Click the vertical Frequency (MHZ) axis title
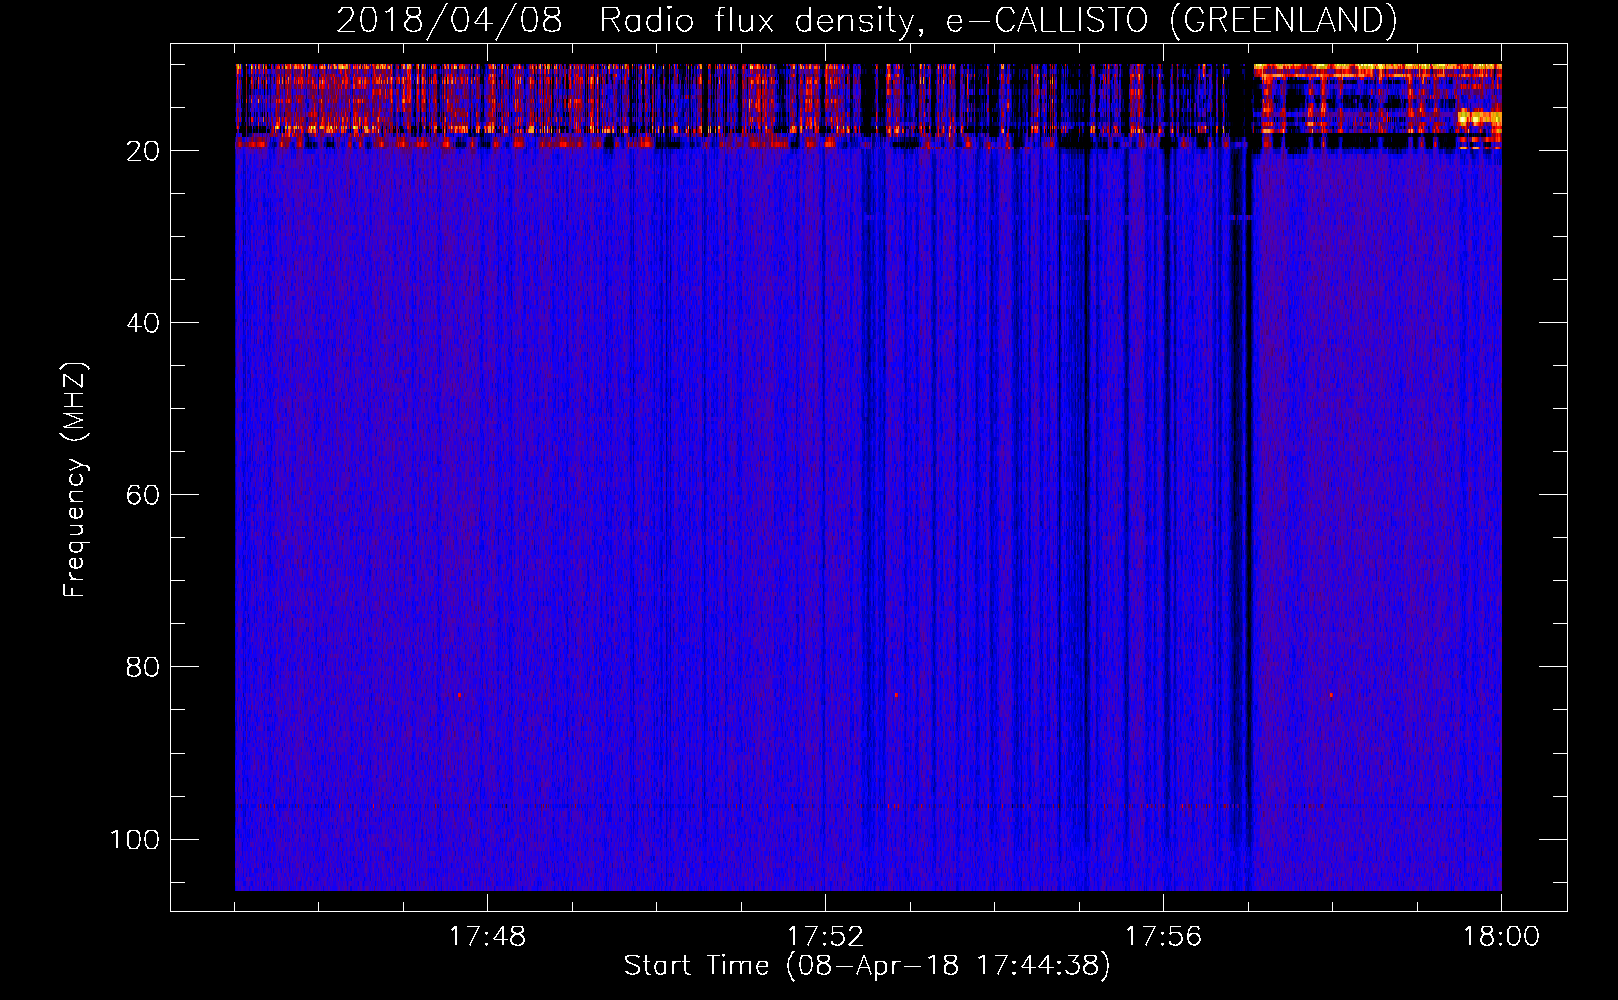 (x=75, y=480)
